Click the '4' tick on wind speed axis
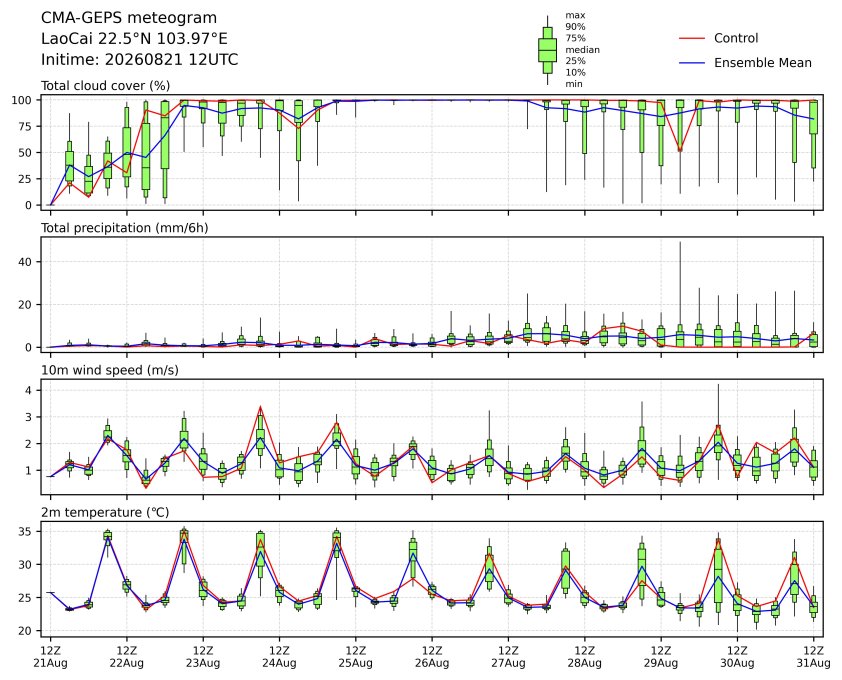 [x=30, y=390]
